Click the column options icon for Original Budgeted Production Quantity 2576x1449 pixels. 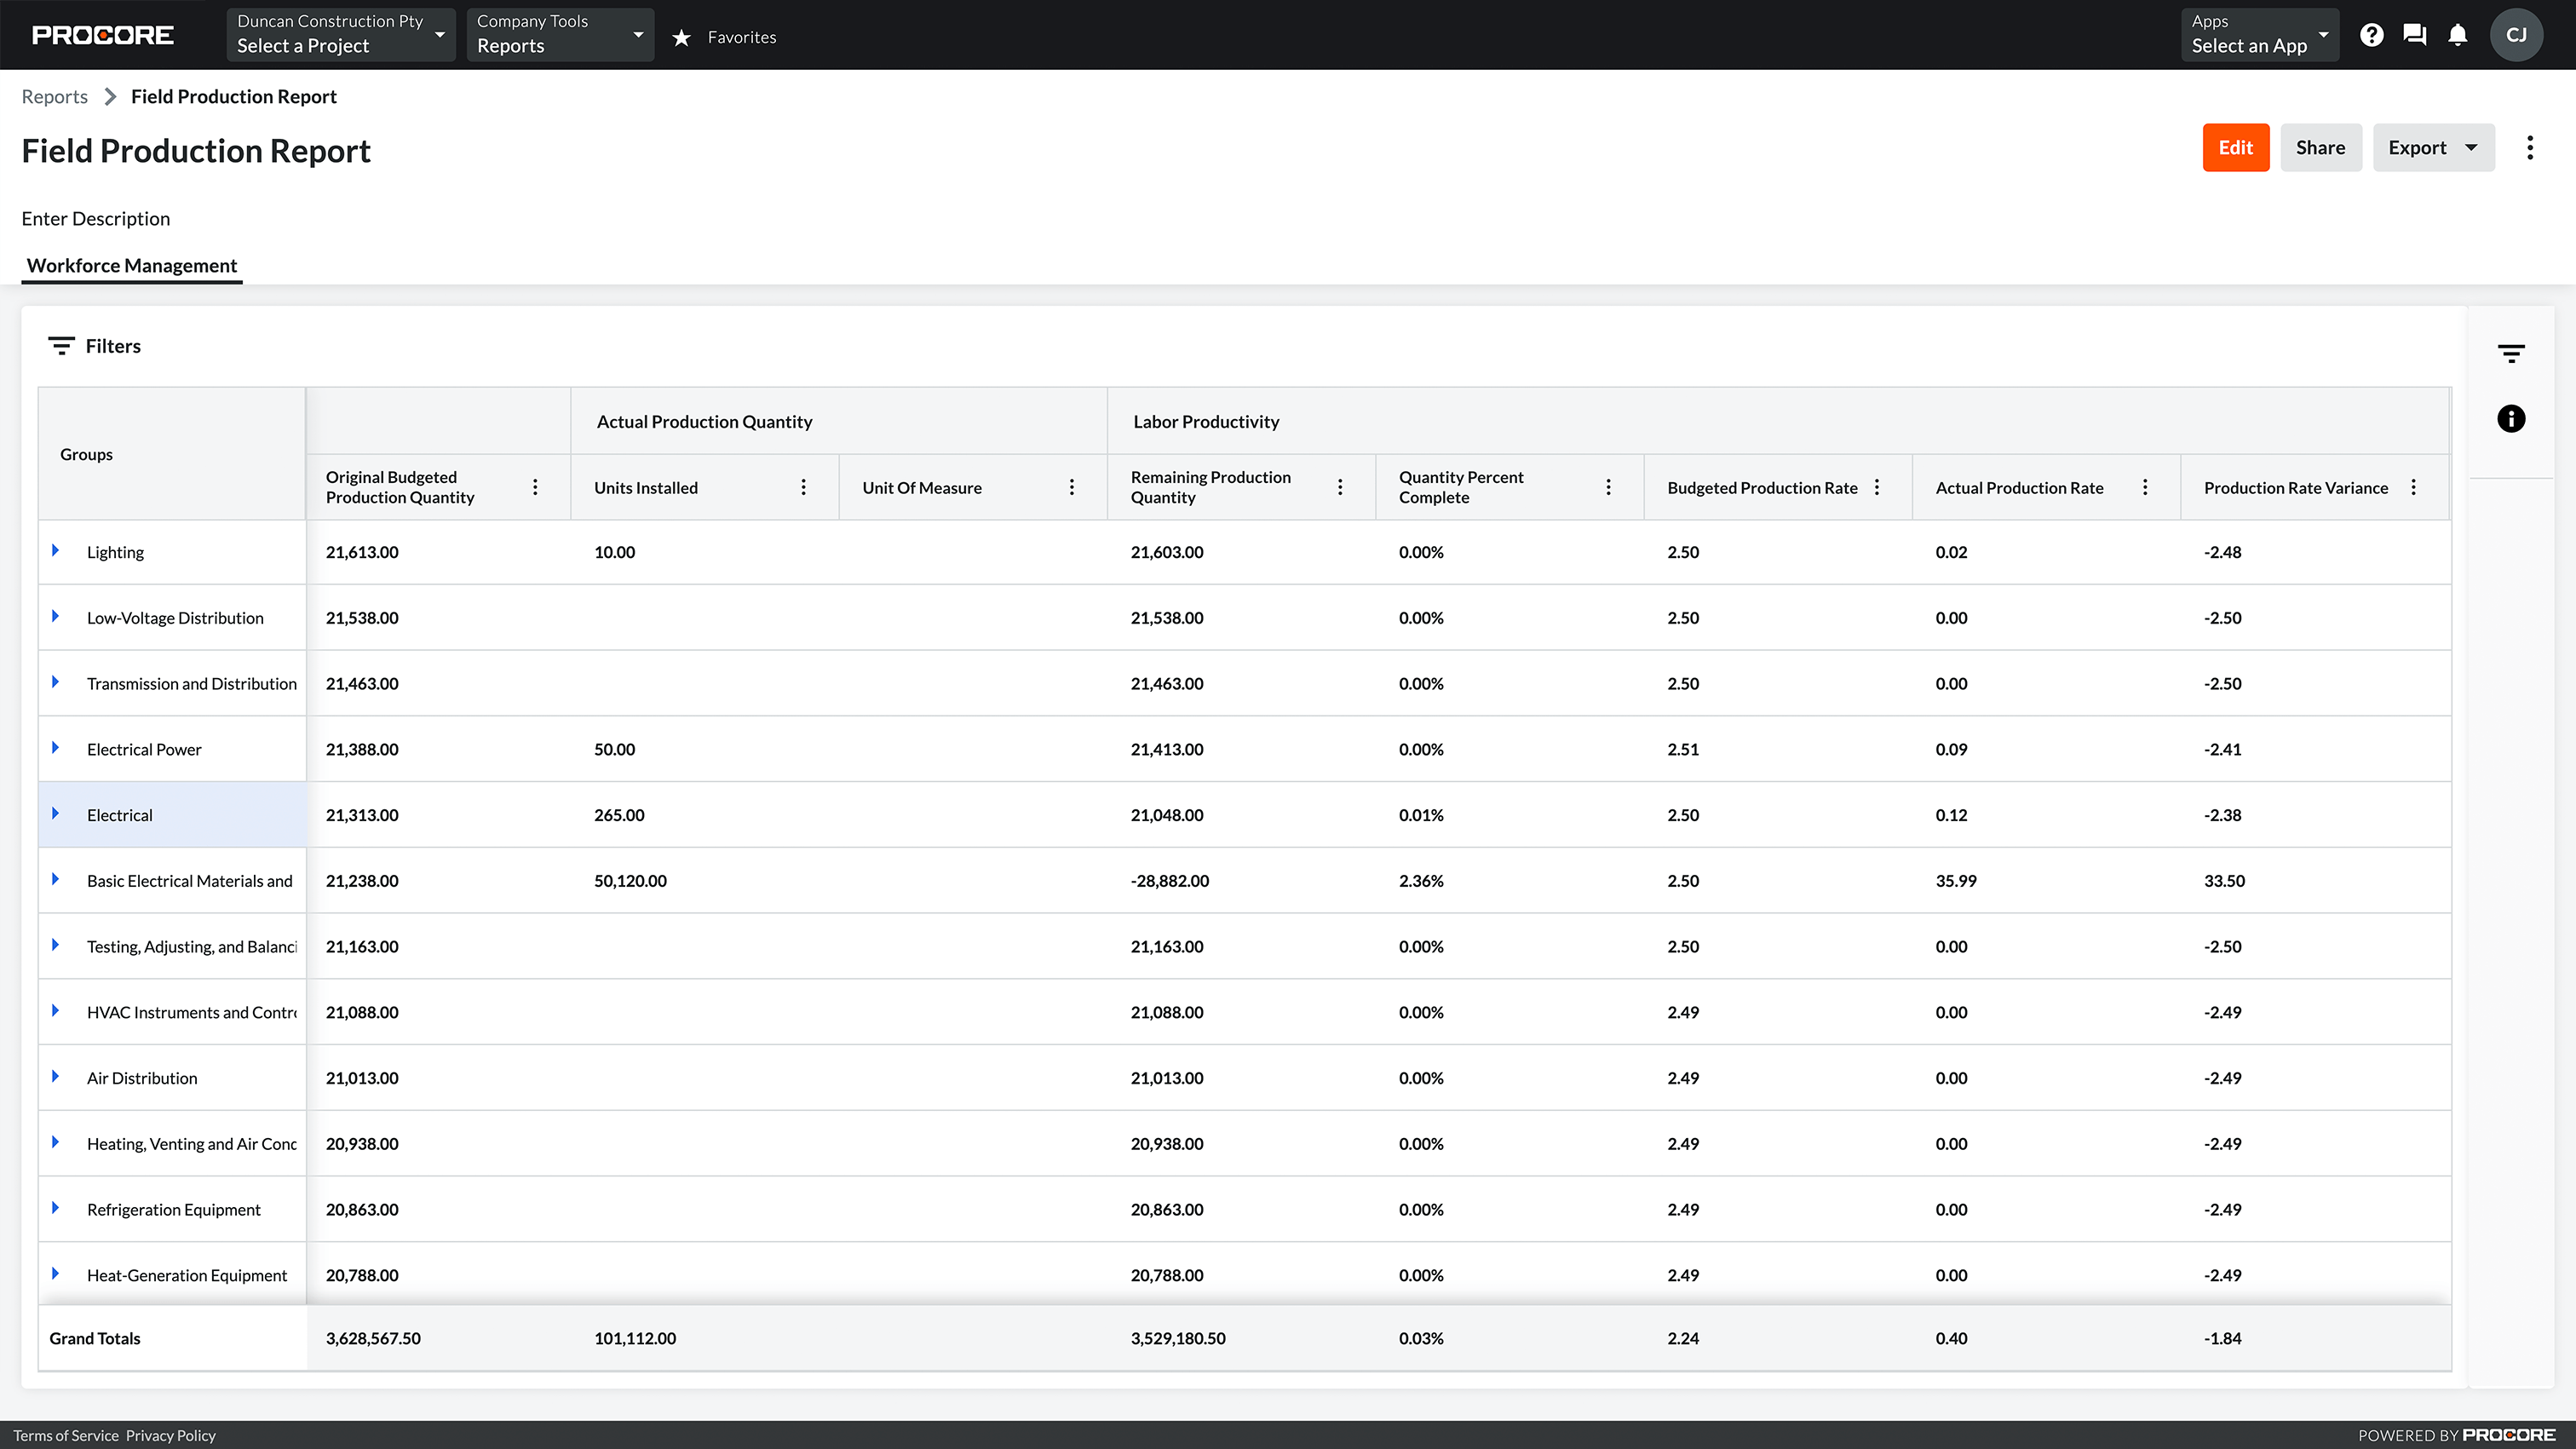tap(538, 486)
